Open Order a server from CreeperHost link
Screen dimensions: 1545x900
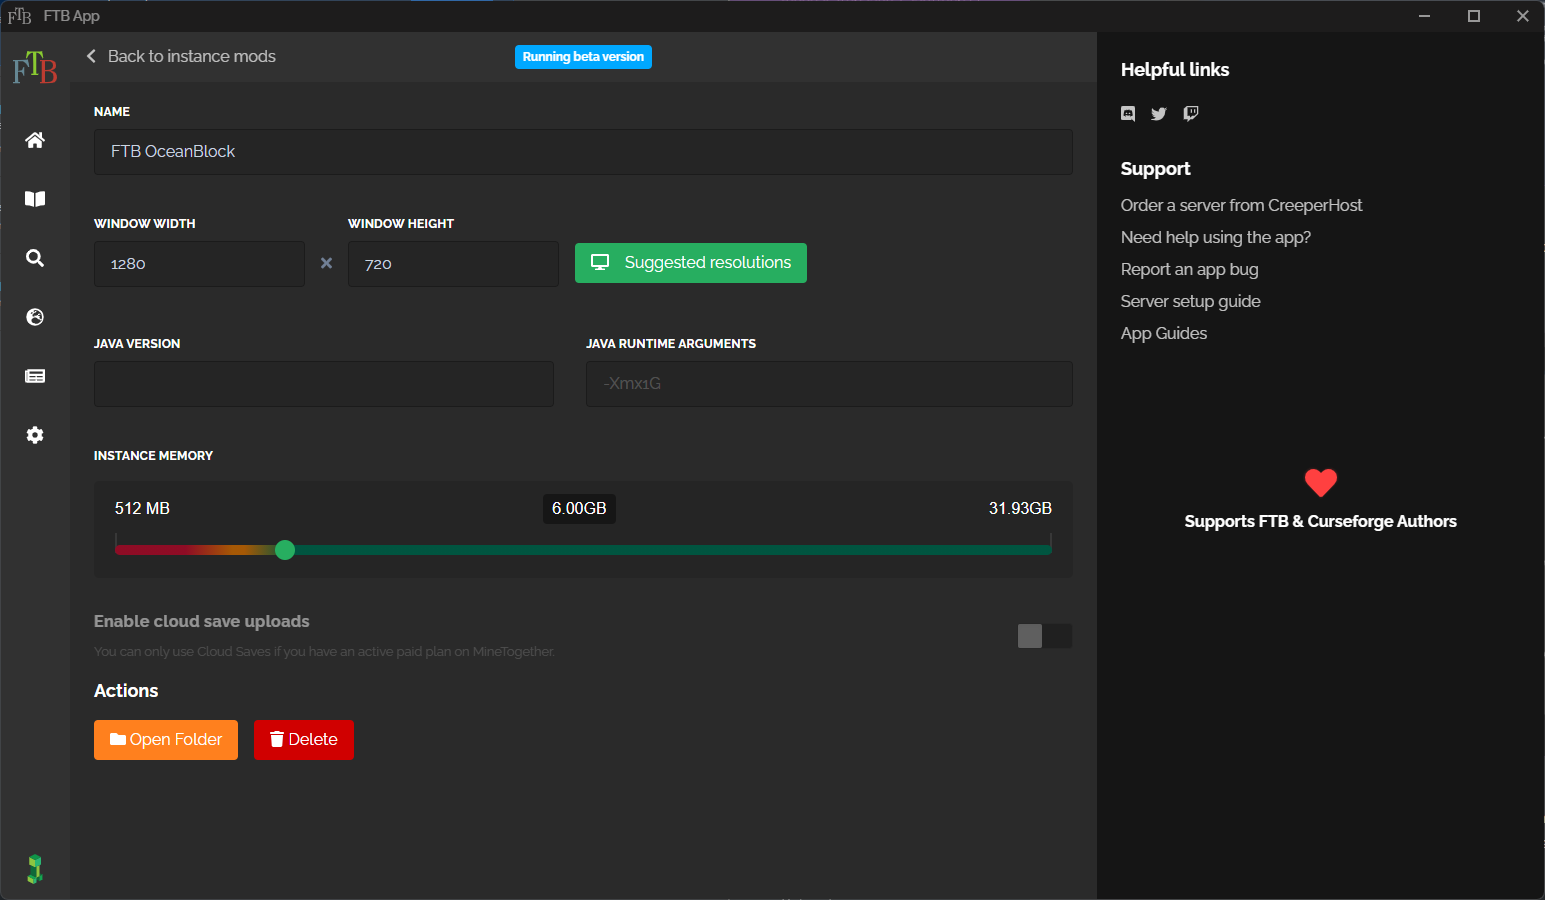coord(1241,205)
